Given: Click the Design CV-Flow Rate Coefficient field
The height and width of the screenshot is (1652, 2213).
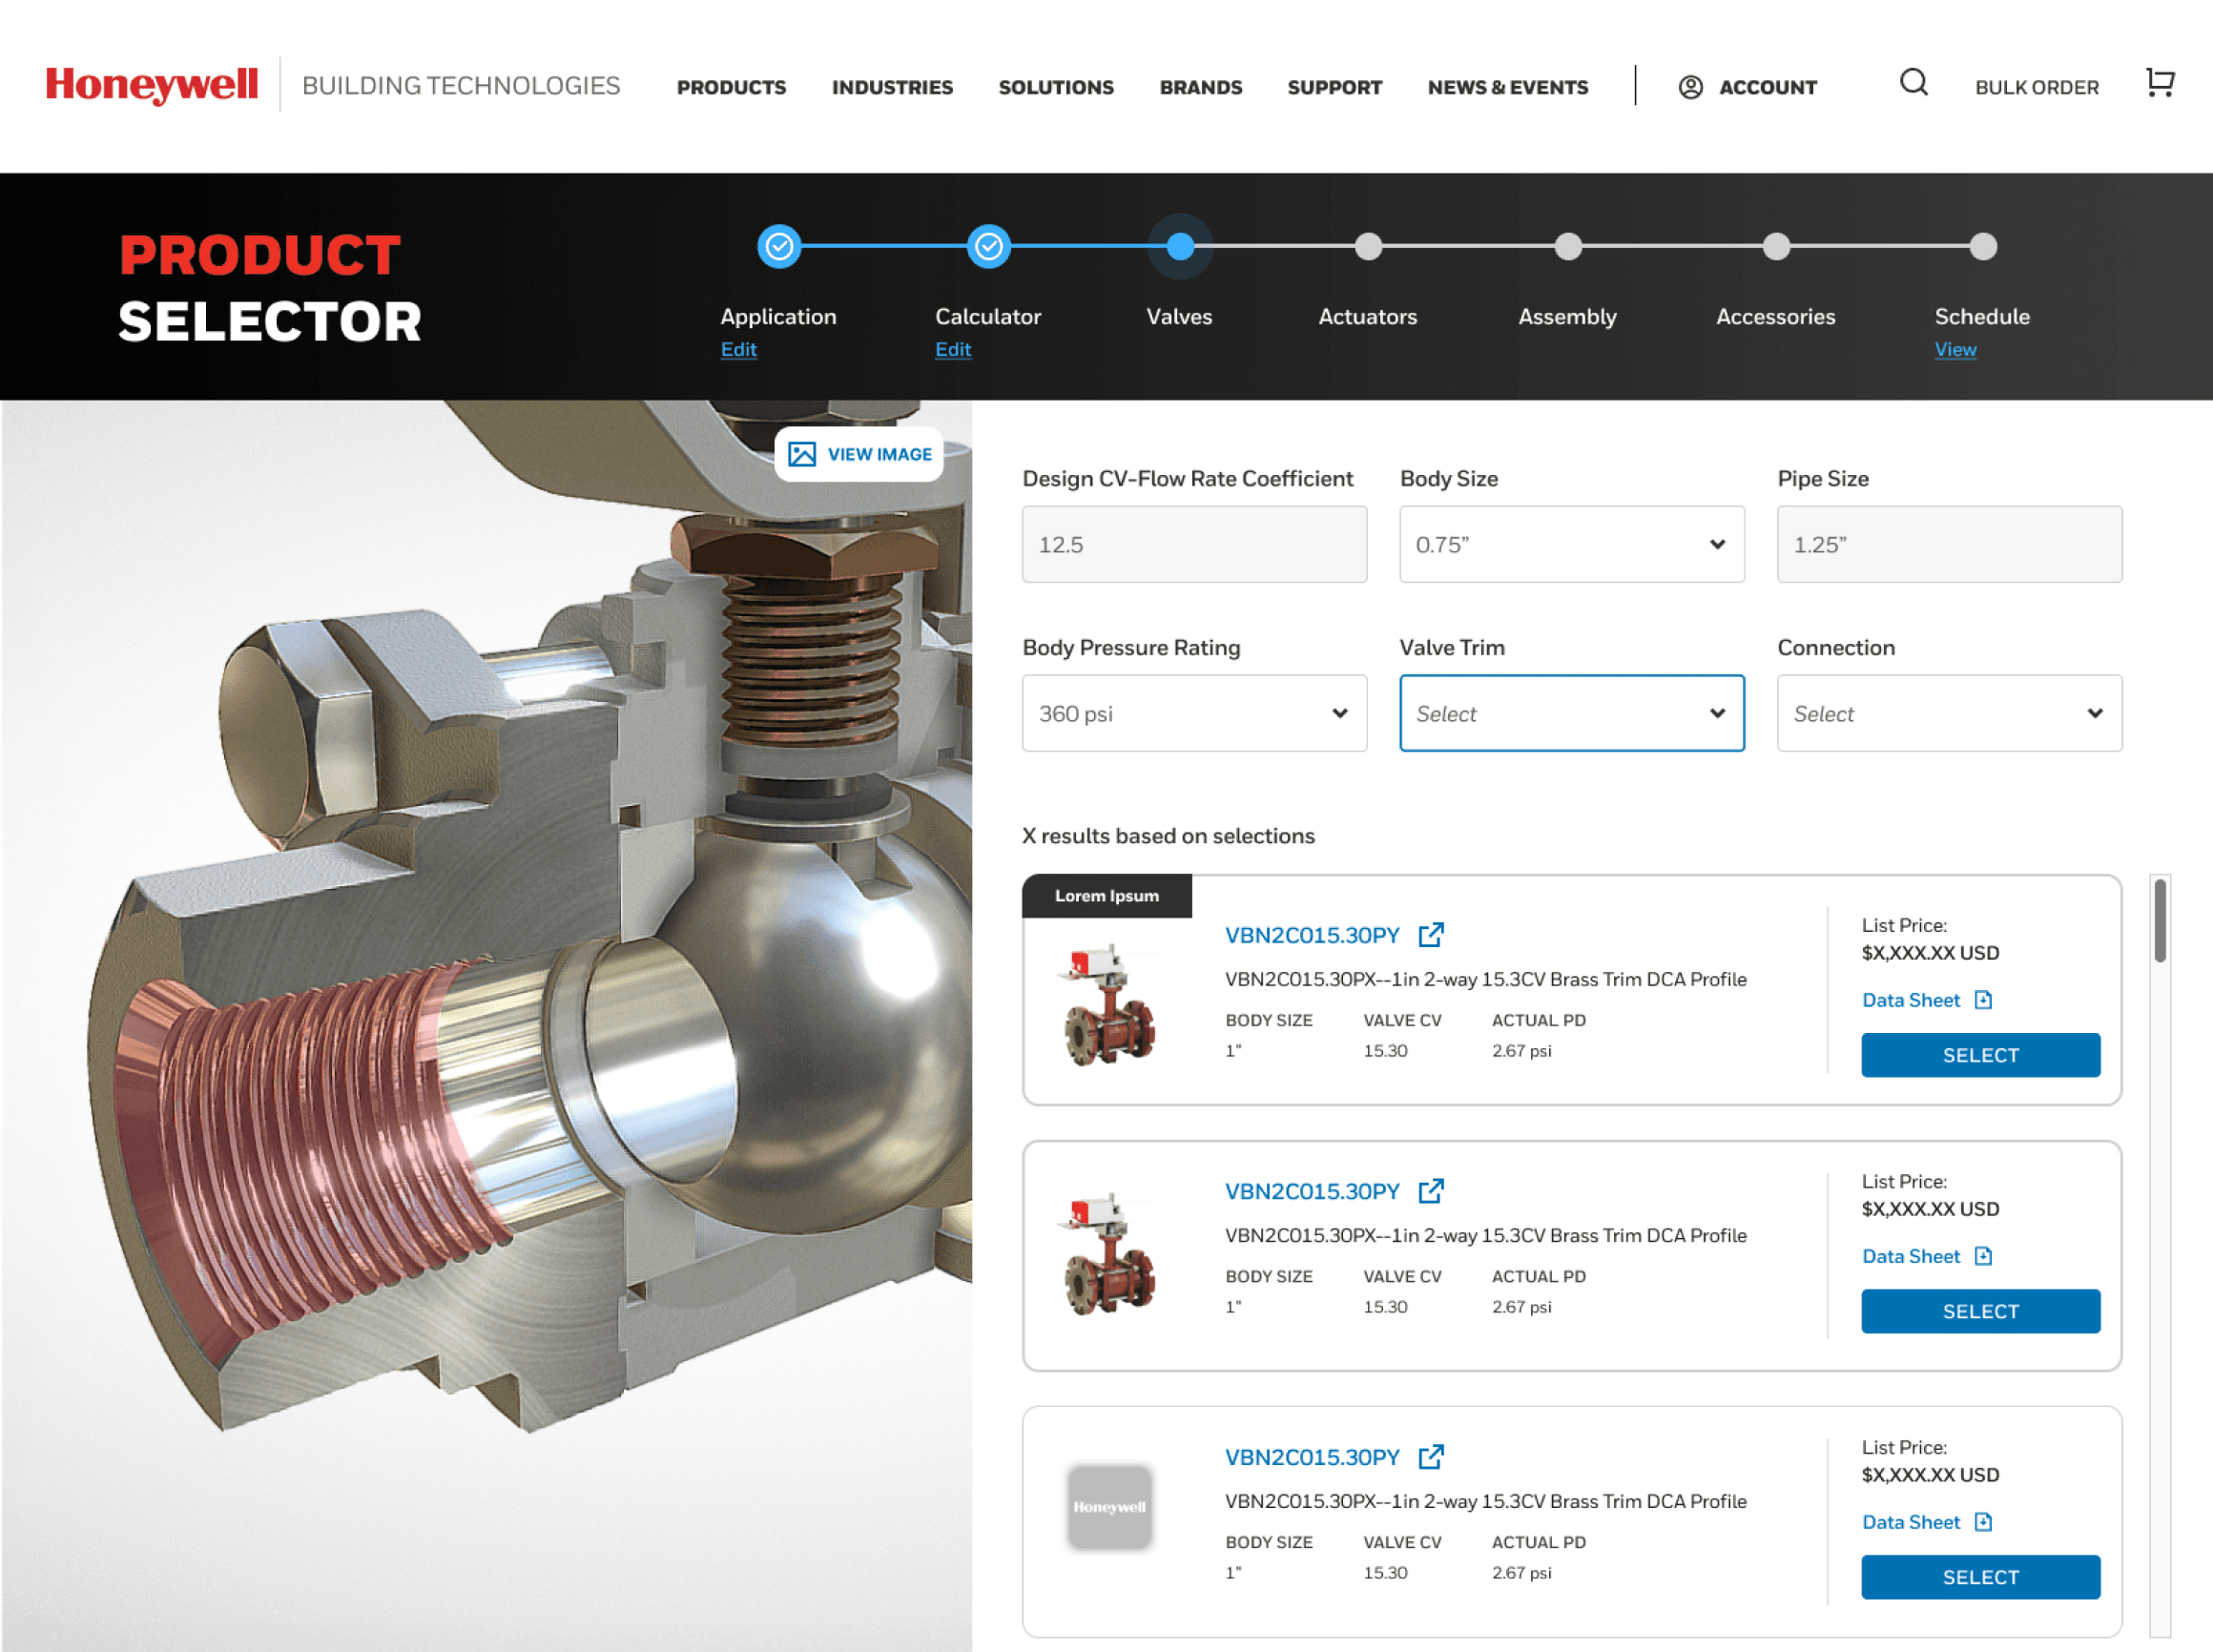Looking at the screenshot, I should (1194, 544).
